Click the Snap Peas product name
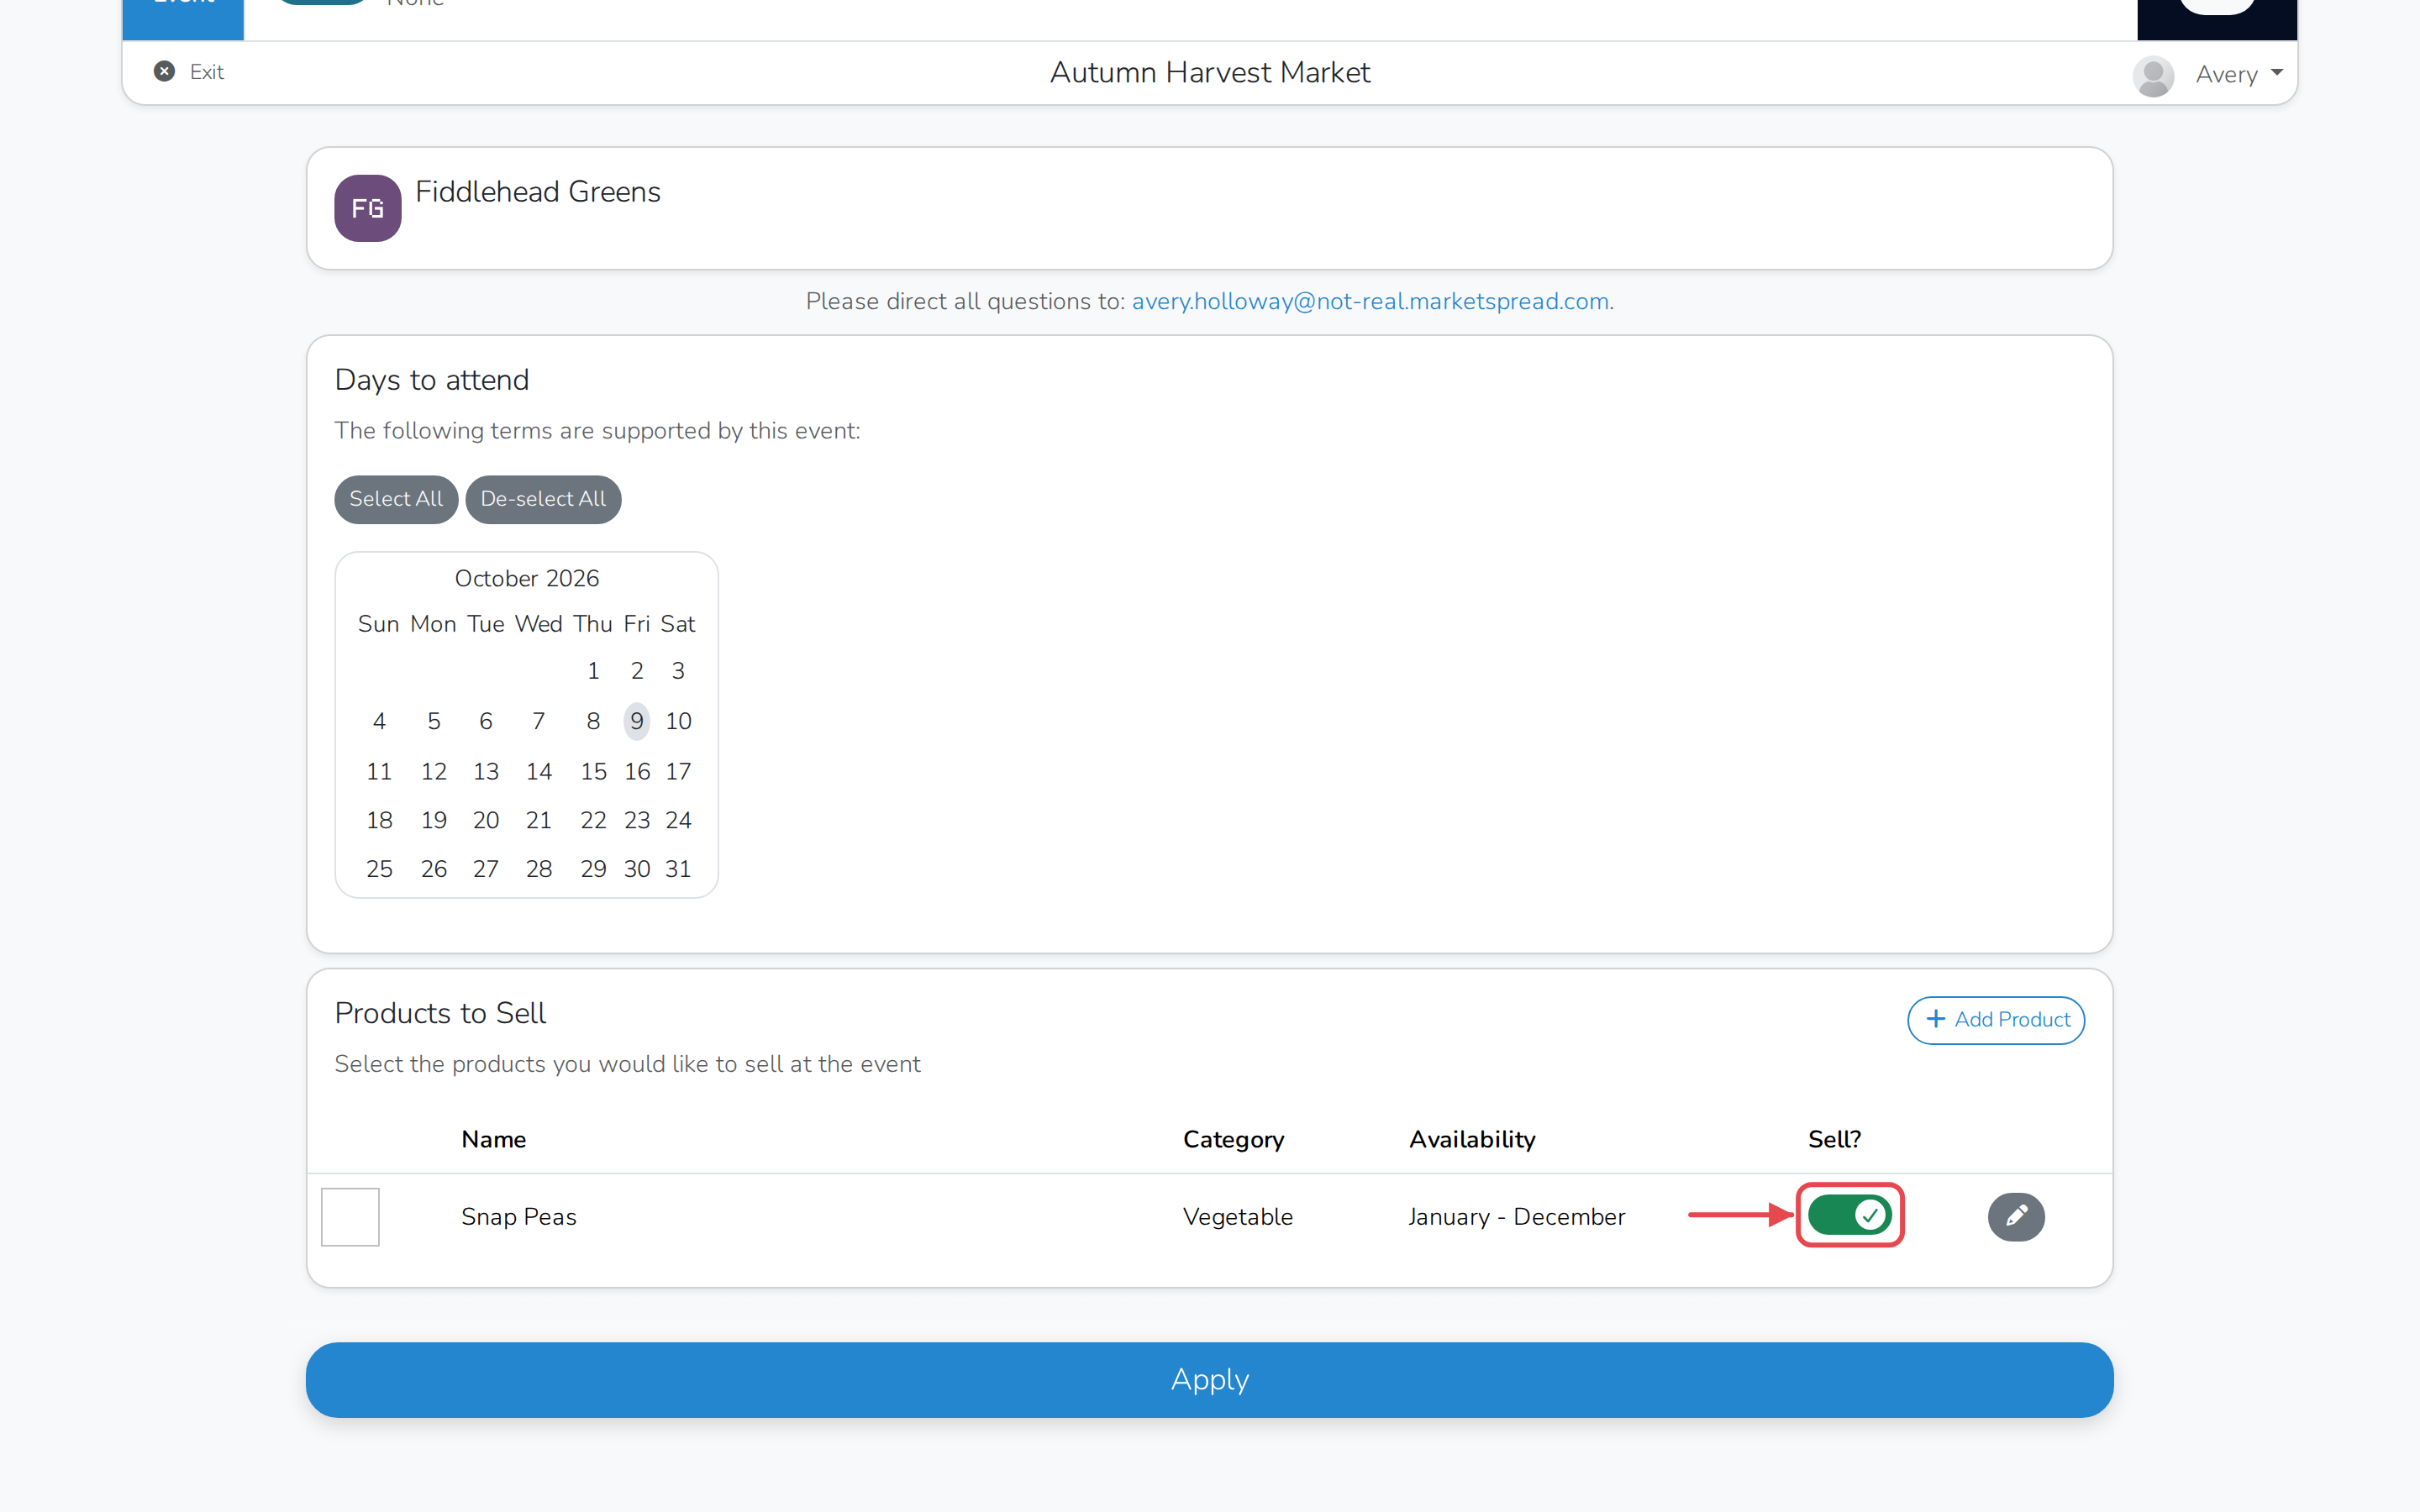The image size is (2420, 1512). point(518,1216)
